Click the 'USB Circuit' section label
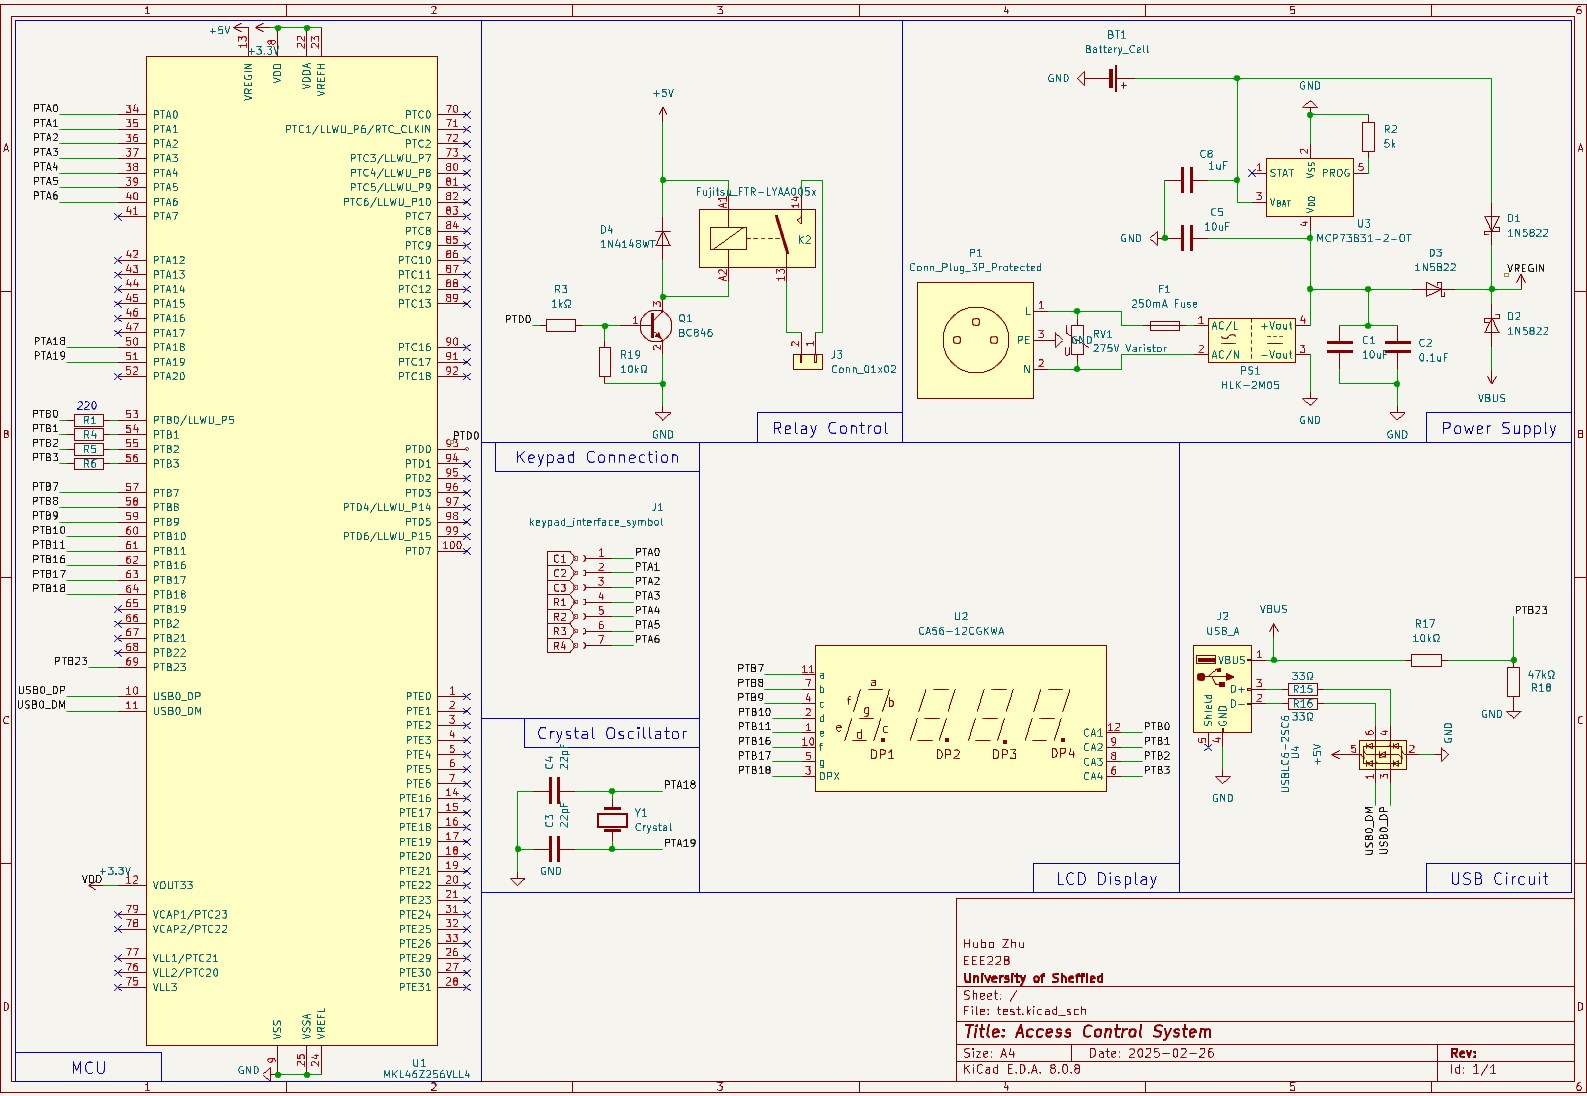The width and height of the screenshot is (1587, 1096). click(x=1499, y=879)
